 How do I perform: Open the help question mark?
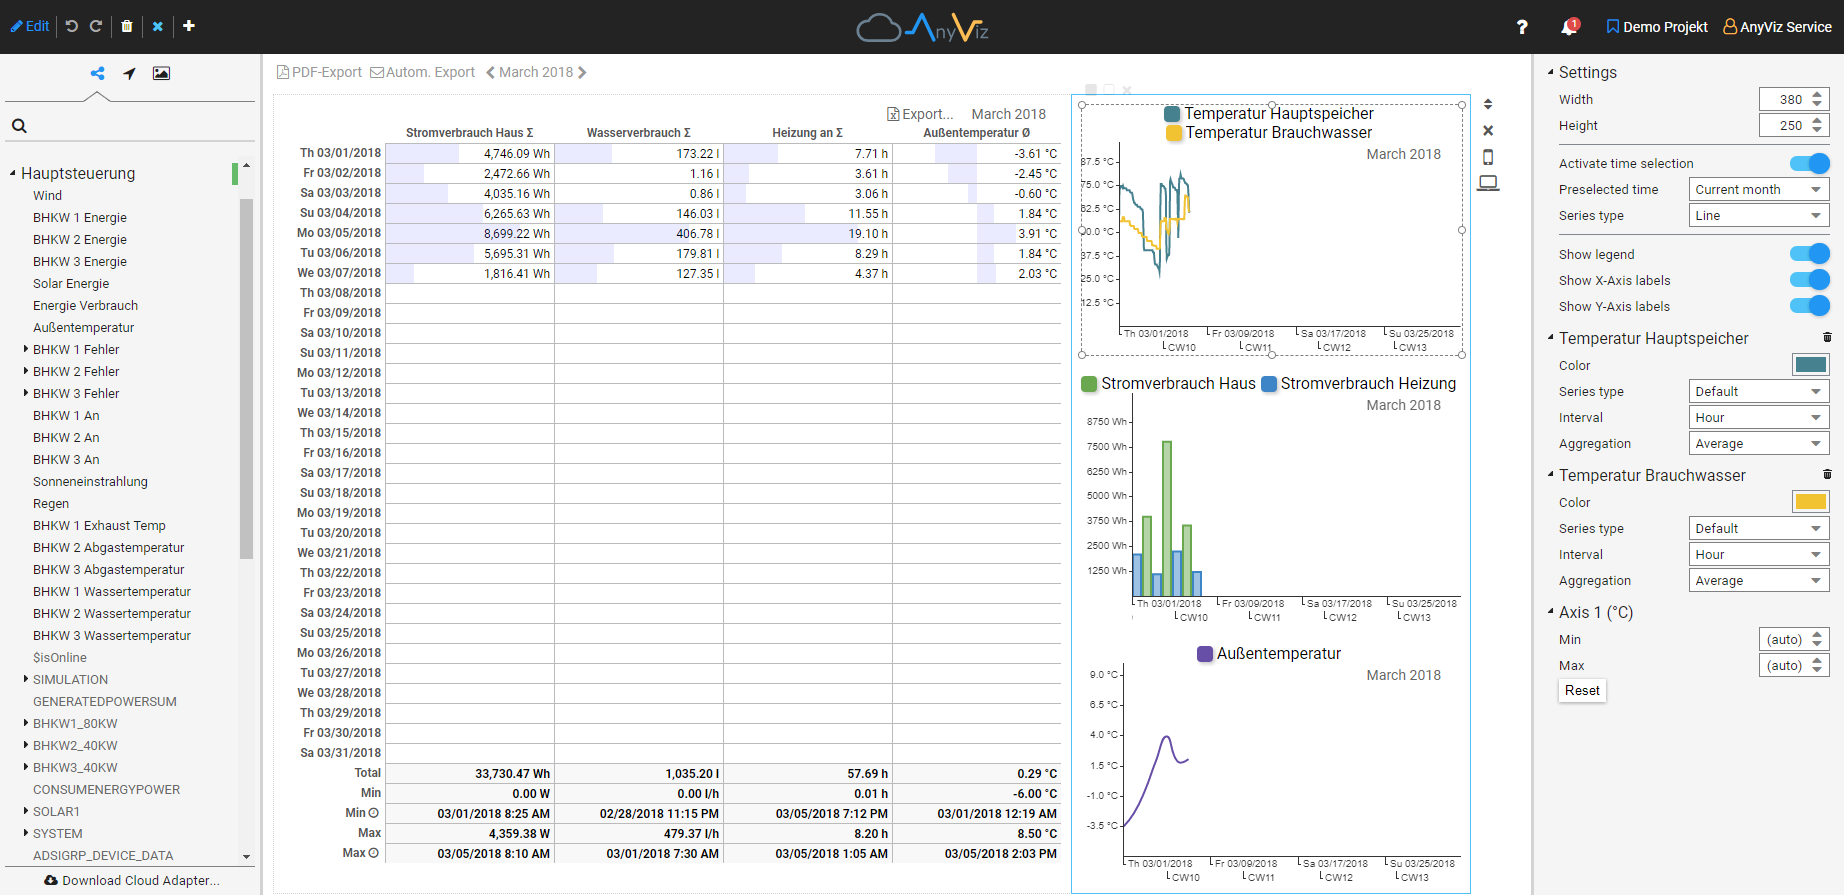click(1522, 27)
